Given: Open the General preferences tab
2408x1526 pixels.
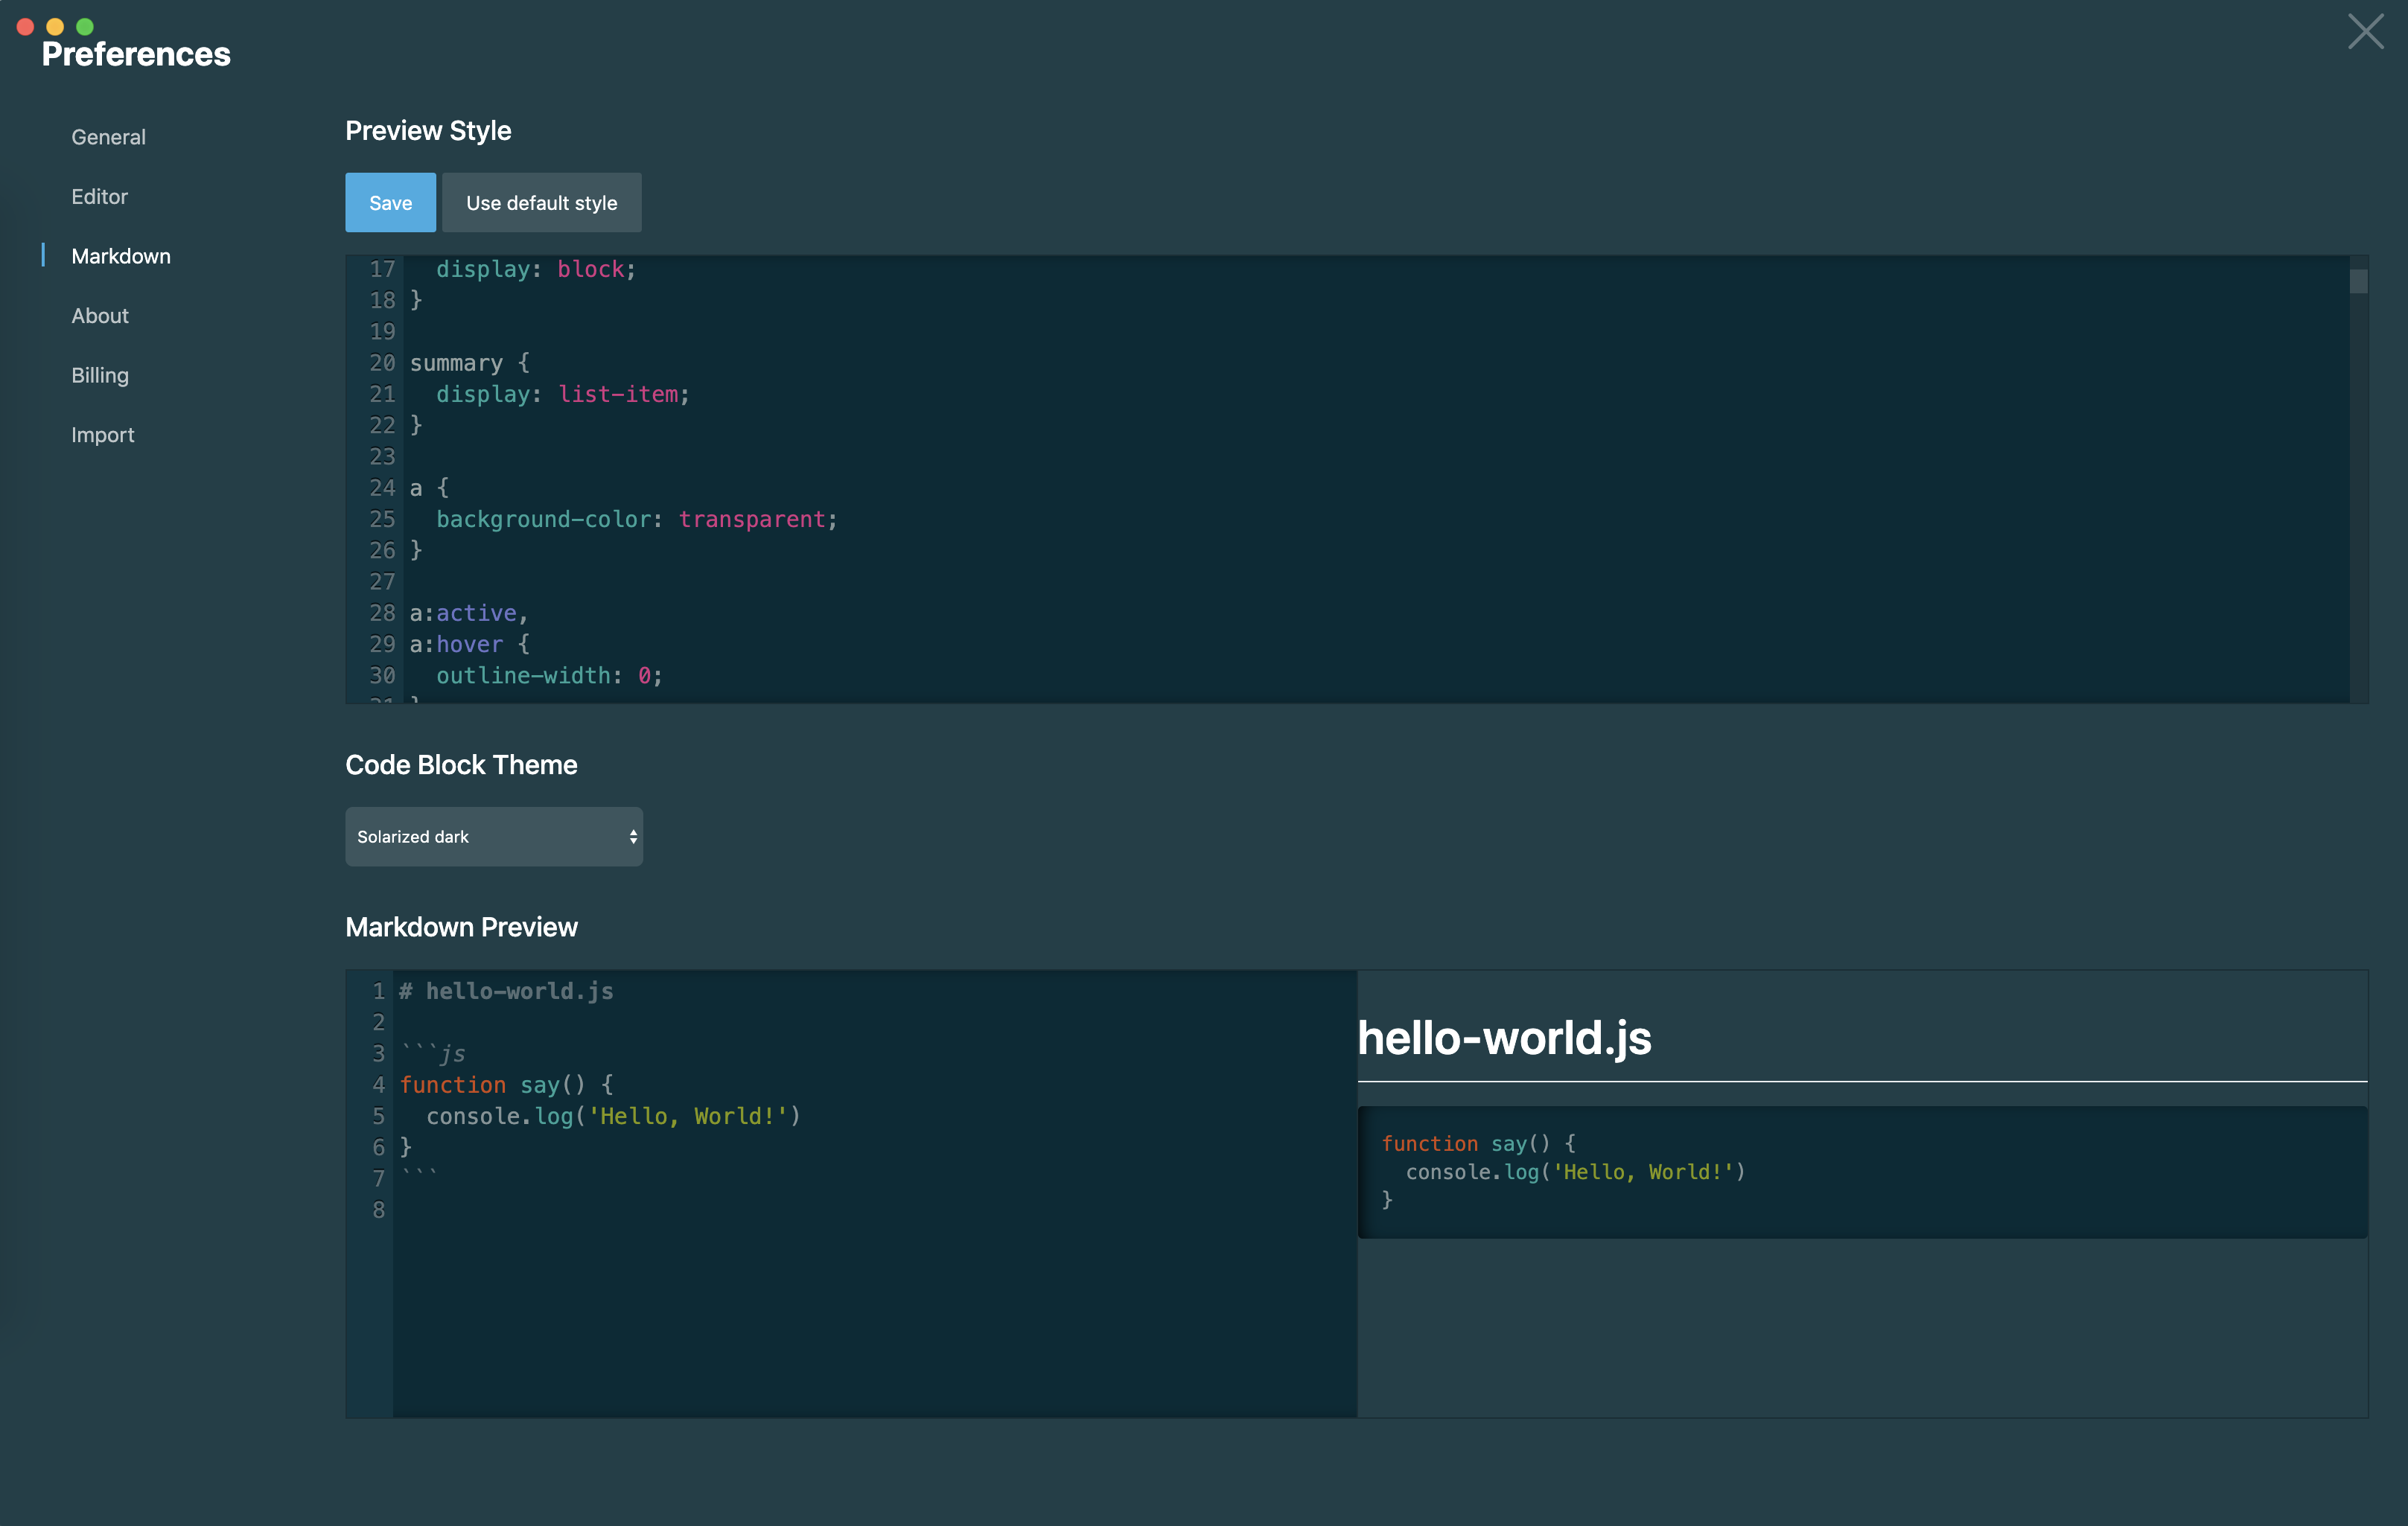Looking at the screenshot, I should point(108,137).
